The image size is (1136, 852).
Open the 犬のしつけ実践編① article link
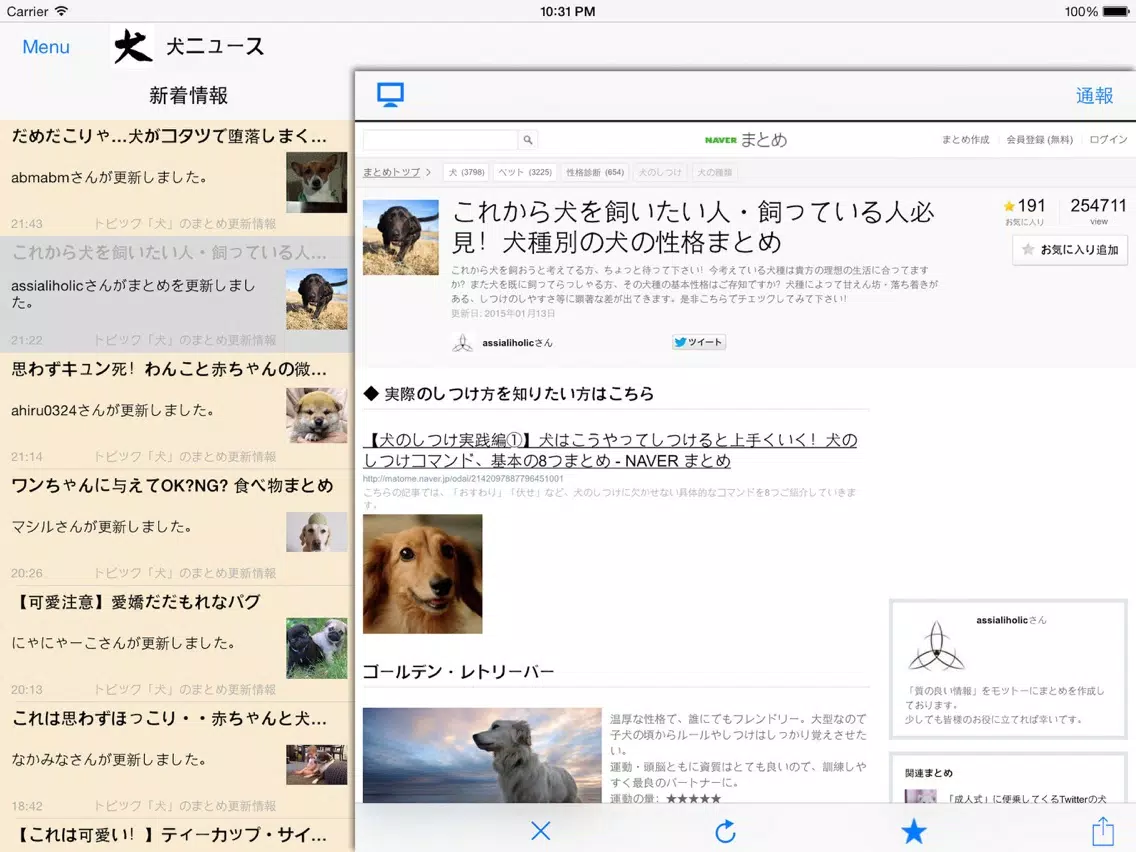pos(610,450)
